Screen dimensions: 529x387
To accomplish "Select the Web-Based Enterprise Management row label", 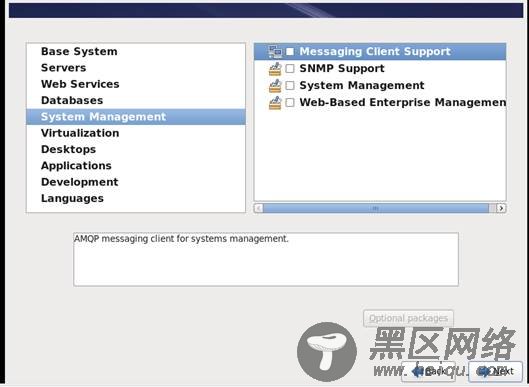I will (x=402, y=102).
